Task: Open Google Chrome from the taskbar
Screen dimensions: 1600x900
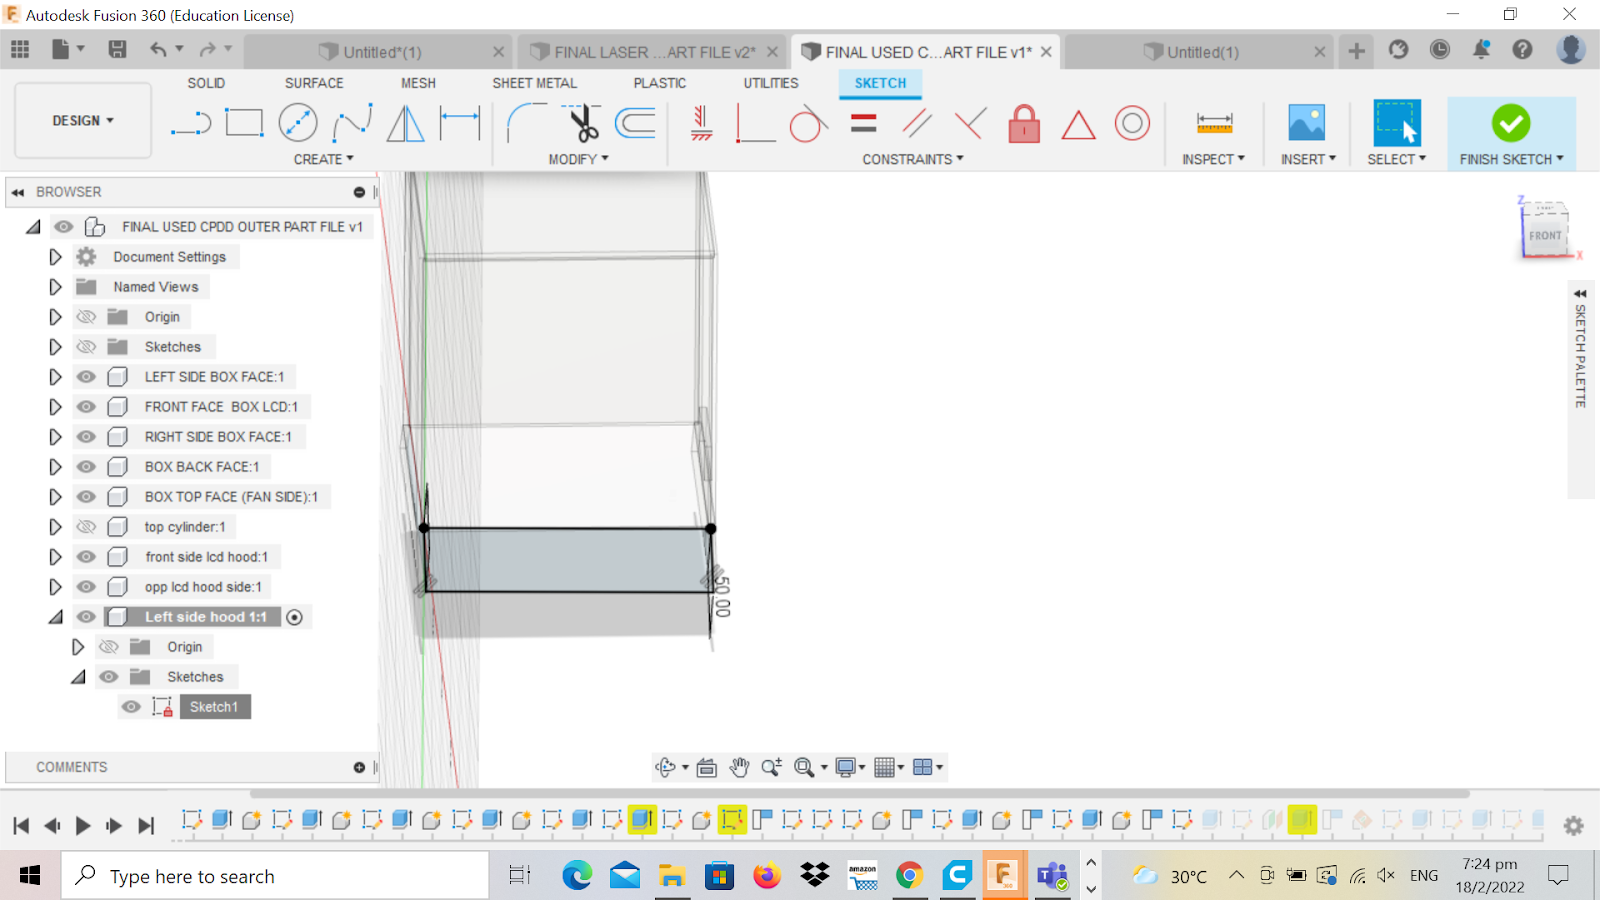Action: pos(909,876)
